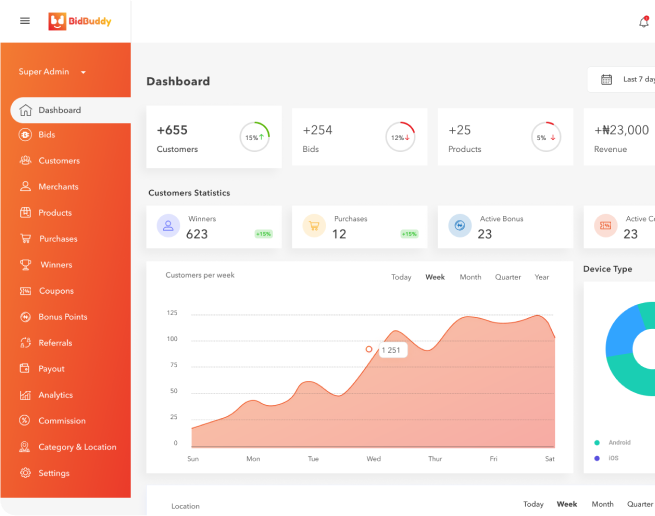The image size is (655, 516).
Task: Open the notifications bell
Action: [644, 22]
